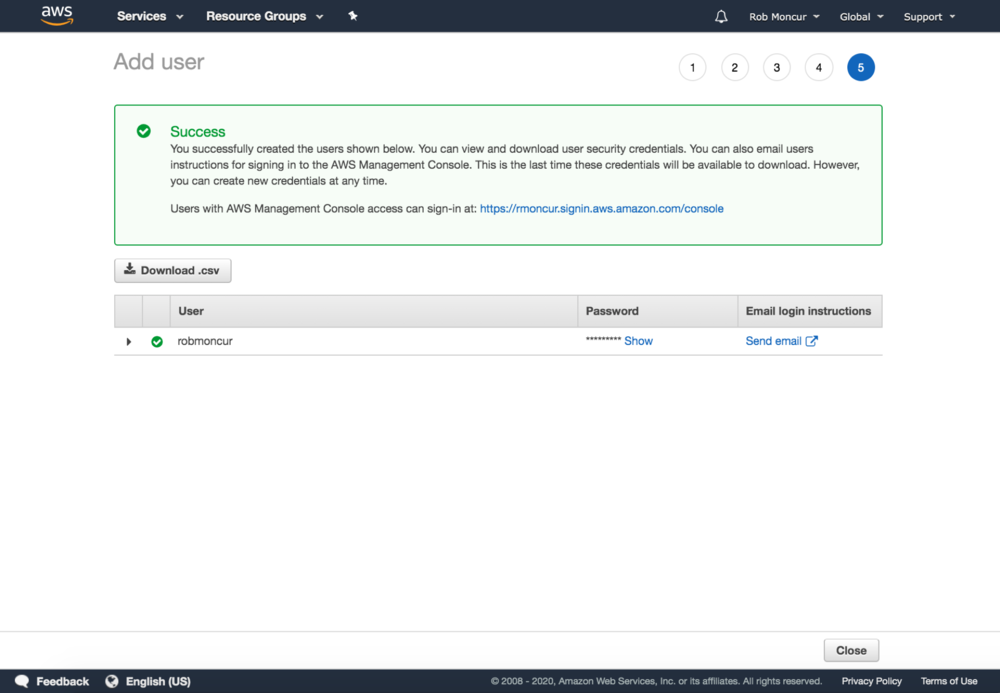
Task: Open the notifications bell
Action: 721,17
